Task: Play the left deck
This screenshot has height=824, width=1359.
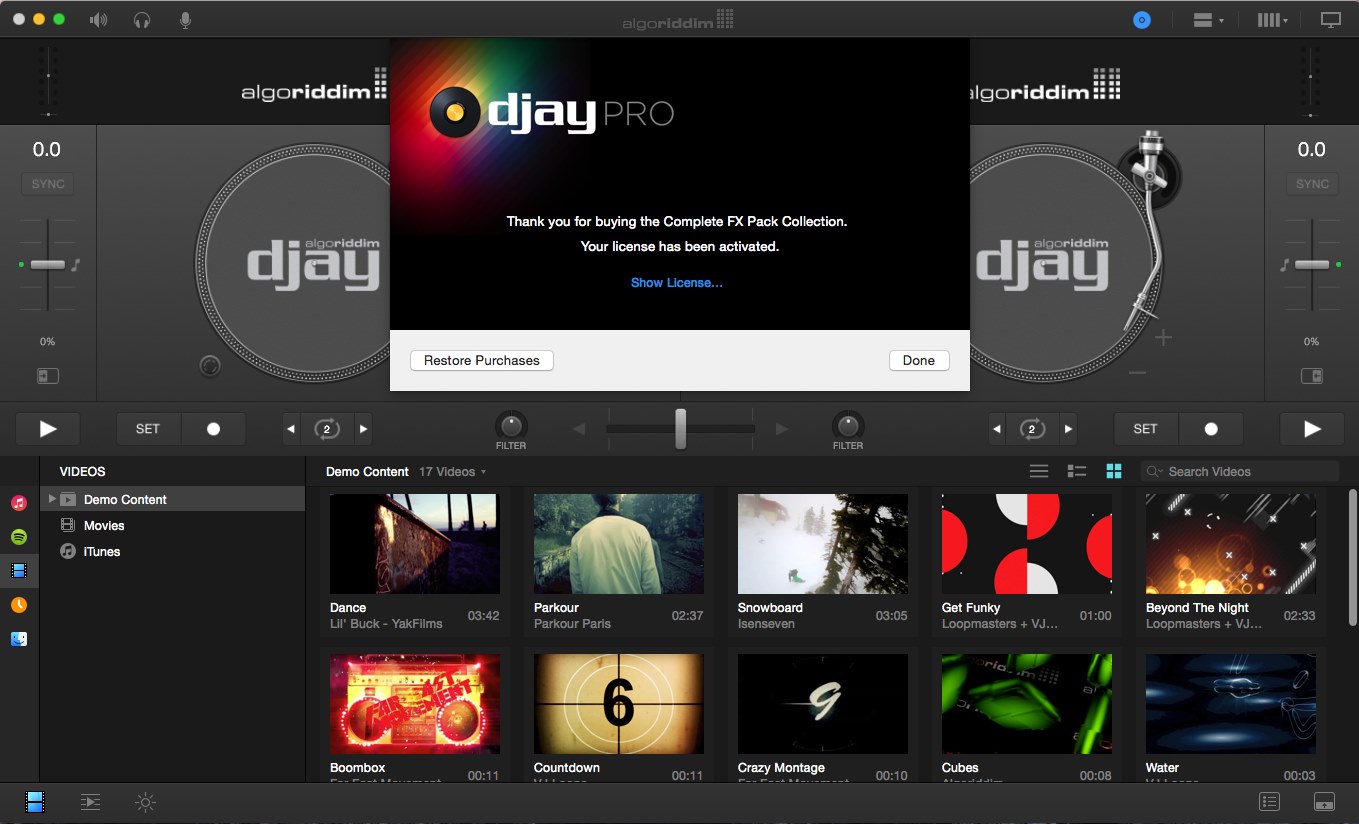Action: [47, 429]
